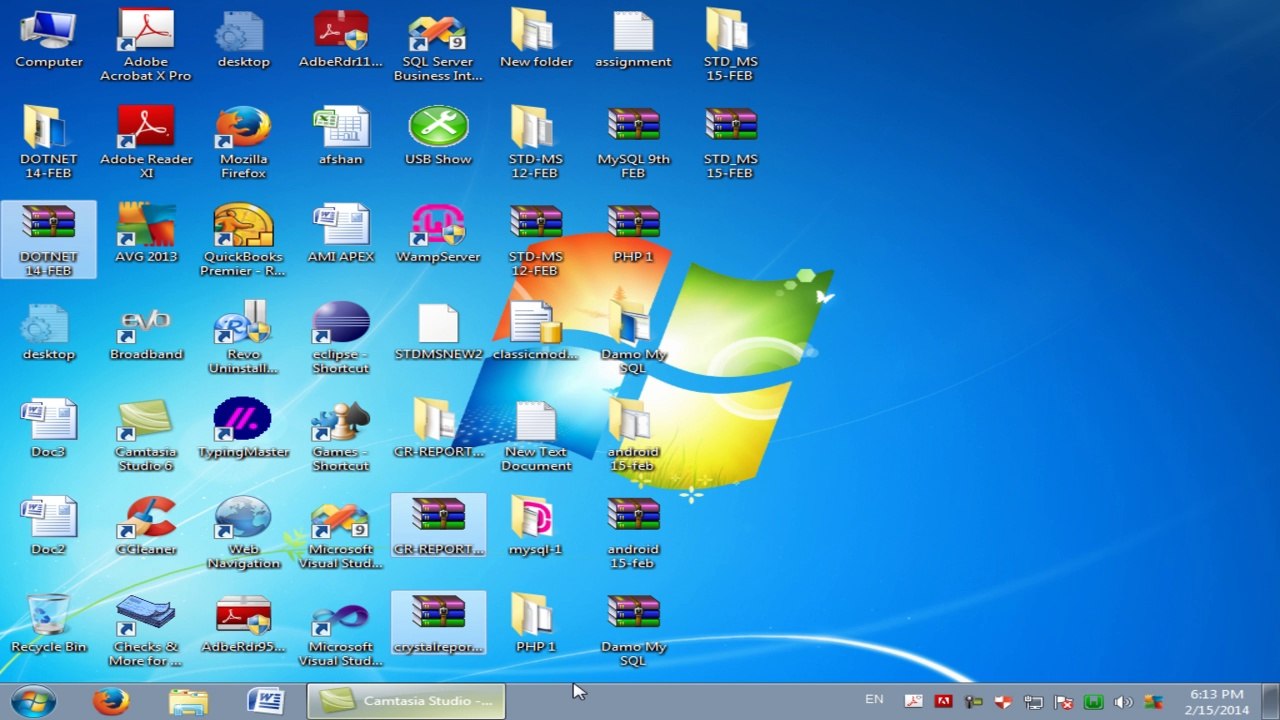Open the New folder icon
Viewport: 1280px width, 720px height.
tap(536, 40)
